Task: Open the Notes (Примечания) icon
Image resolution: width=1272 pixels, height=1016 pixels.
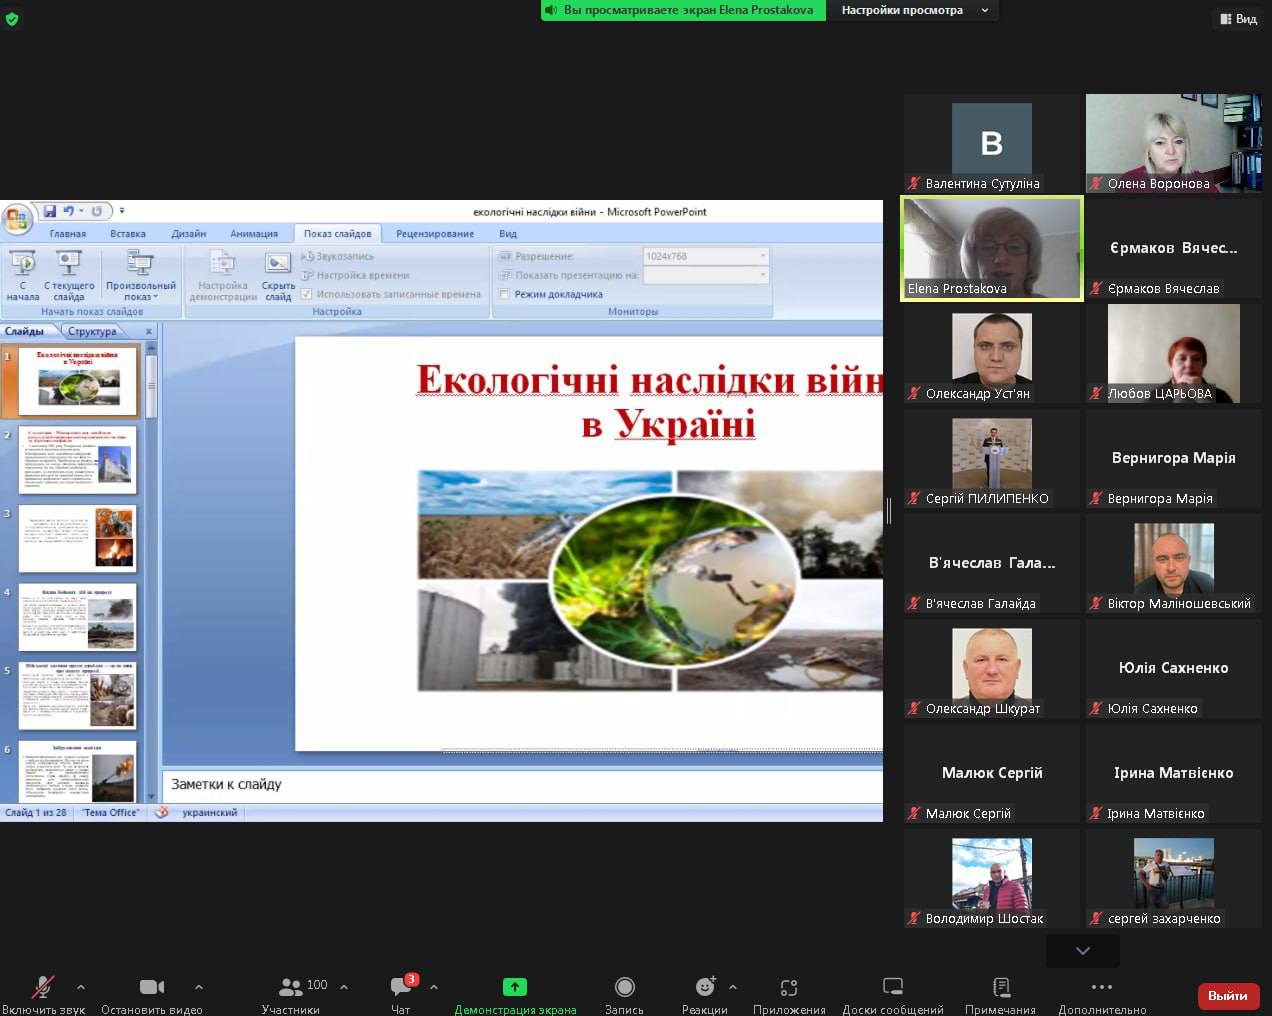Action: point(1000,988)
